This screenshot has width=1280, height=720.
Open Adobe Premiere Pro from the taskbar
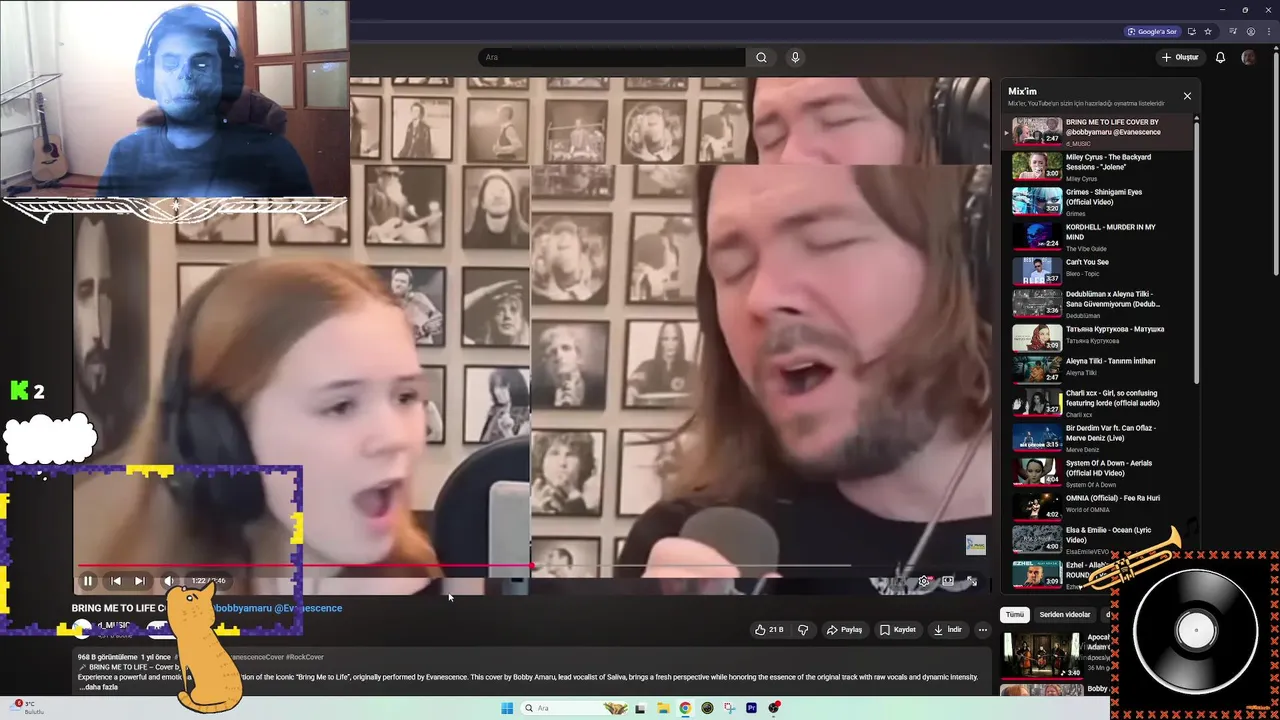[x=751, y=708]
